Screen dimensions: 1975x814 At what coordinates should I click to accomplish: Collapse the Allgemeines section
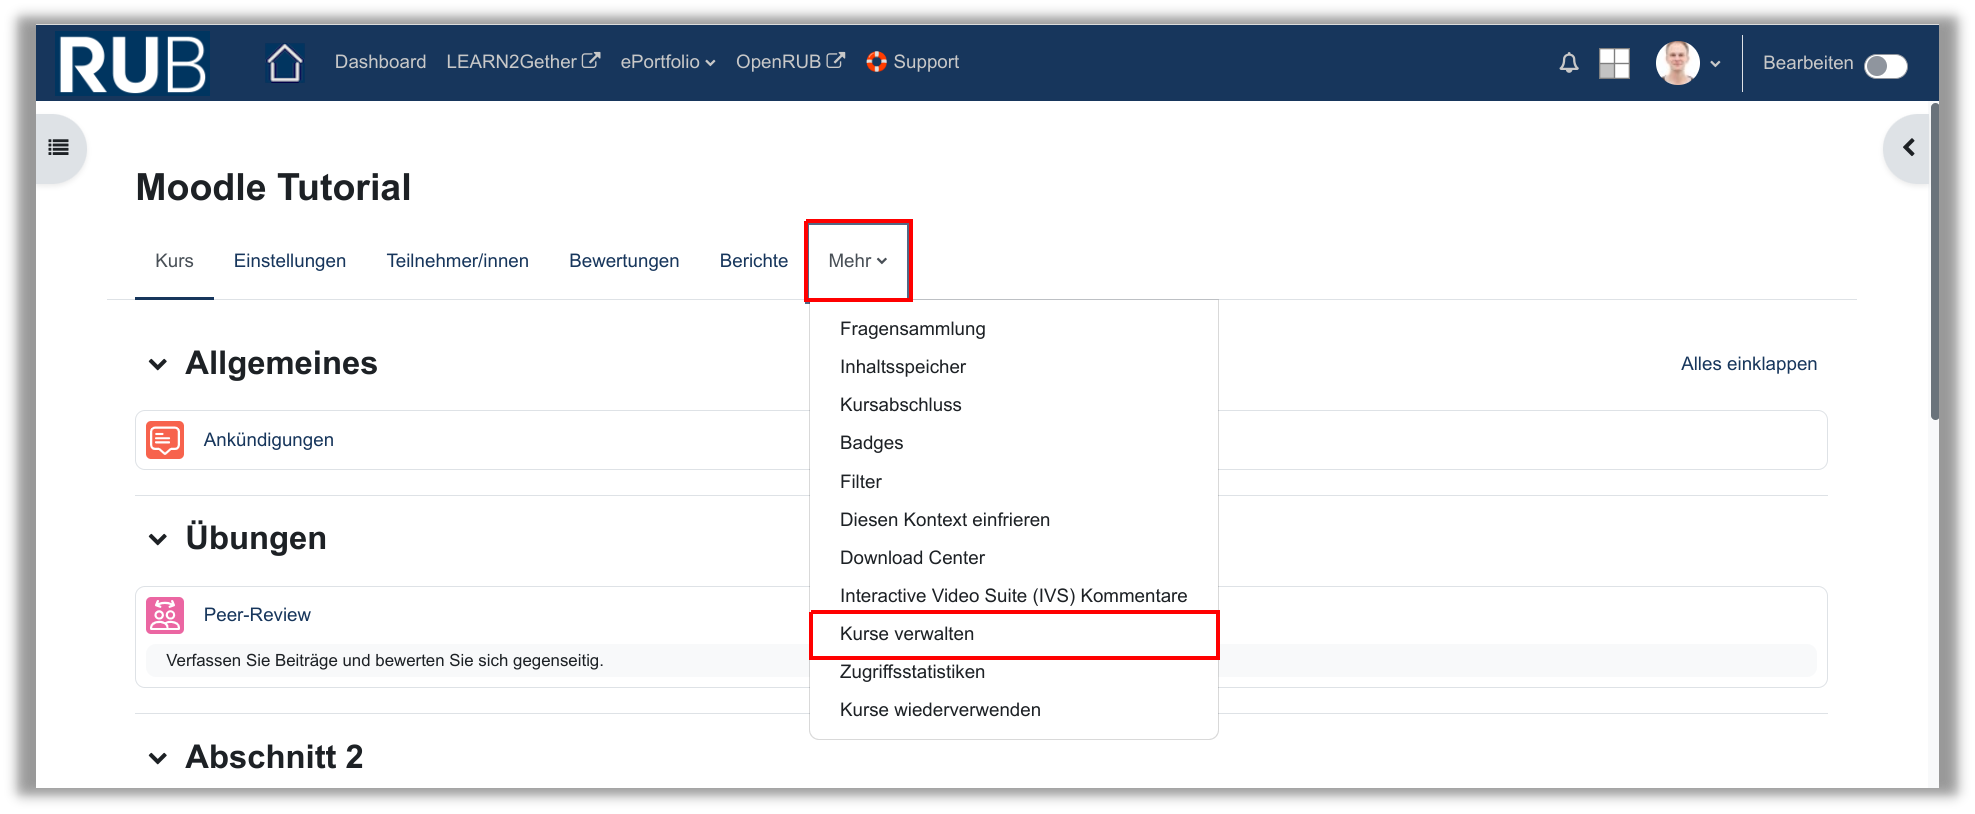pos(158,364)
